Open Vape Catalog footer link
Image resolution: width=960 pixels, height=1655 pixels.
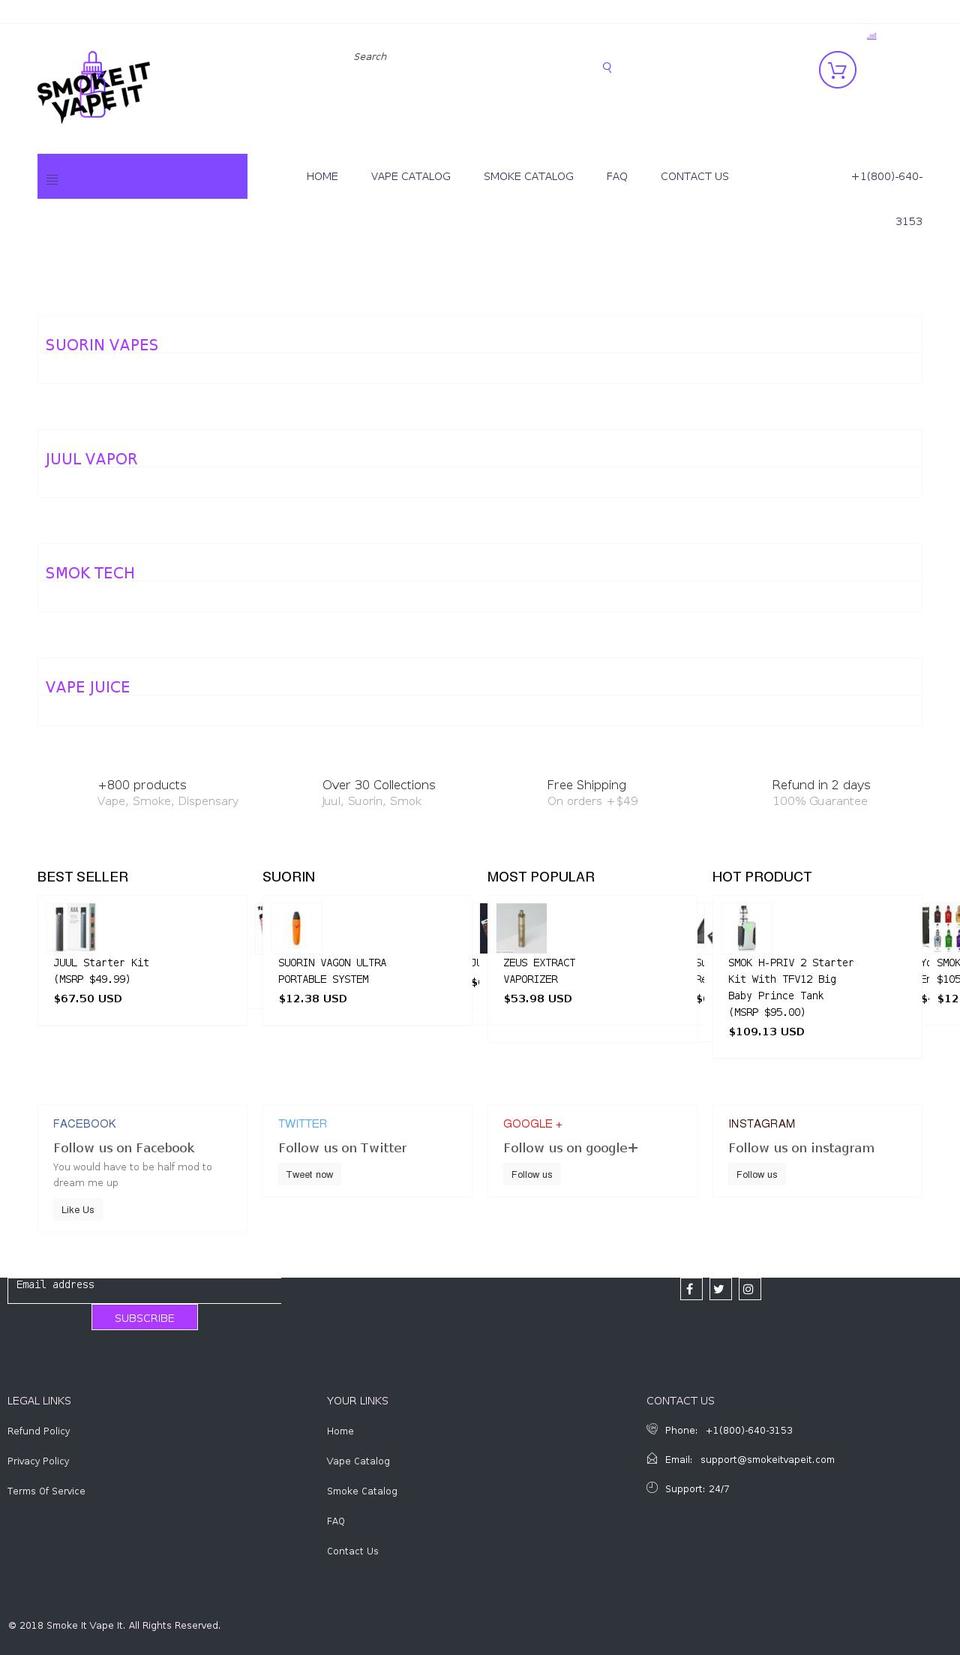click(x=358, y=1461)
